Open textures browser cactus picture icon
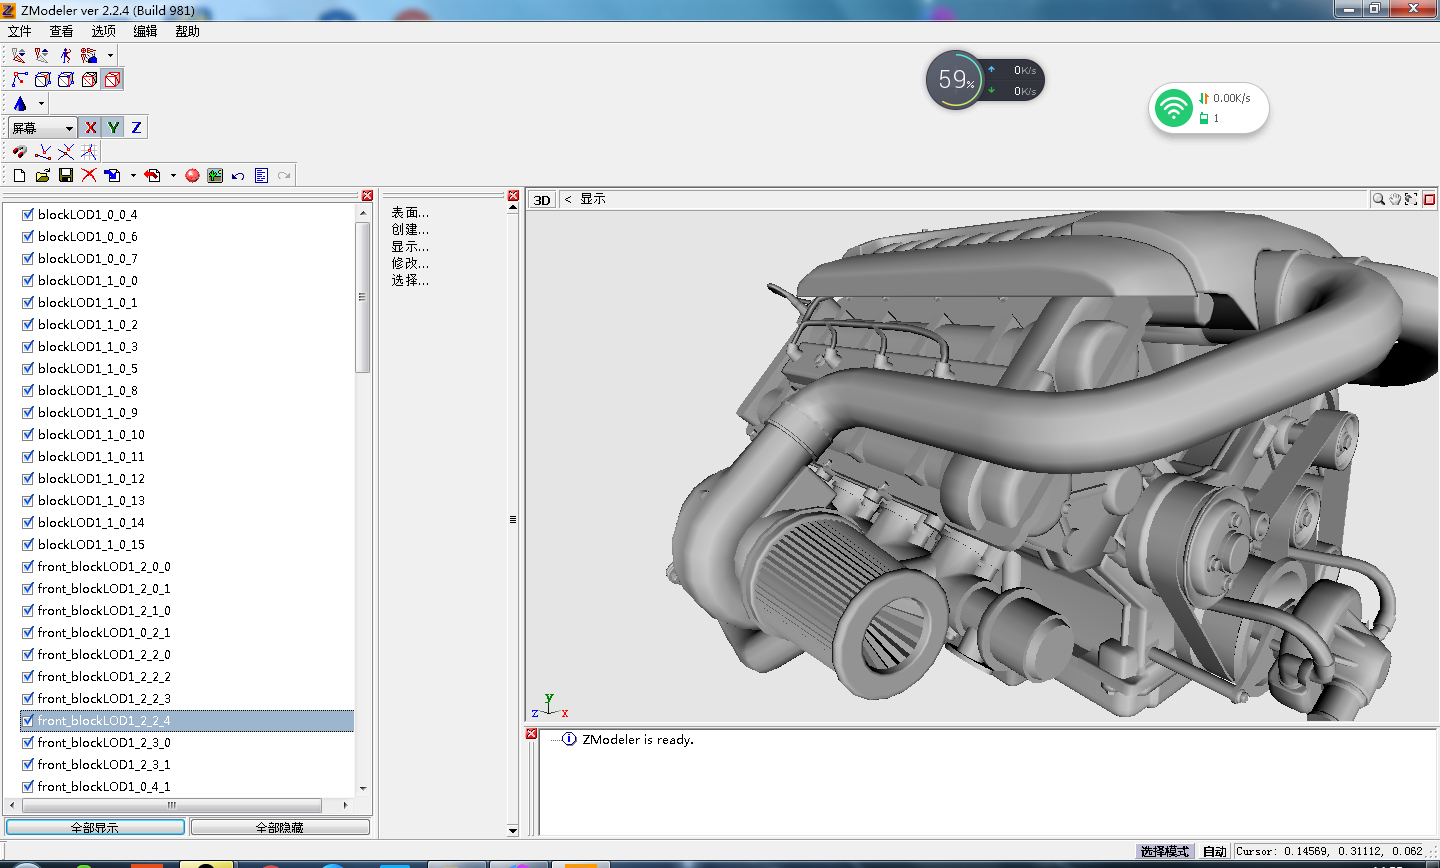The width and height of the screenshot is (1440, 868). point(215,175)
